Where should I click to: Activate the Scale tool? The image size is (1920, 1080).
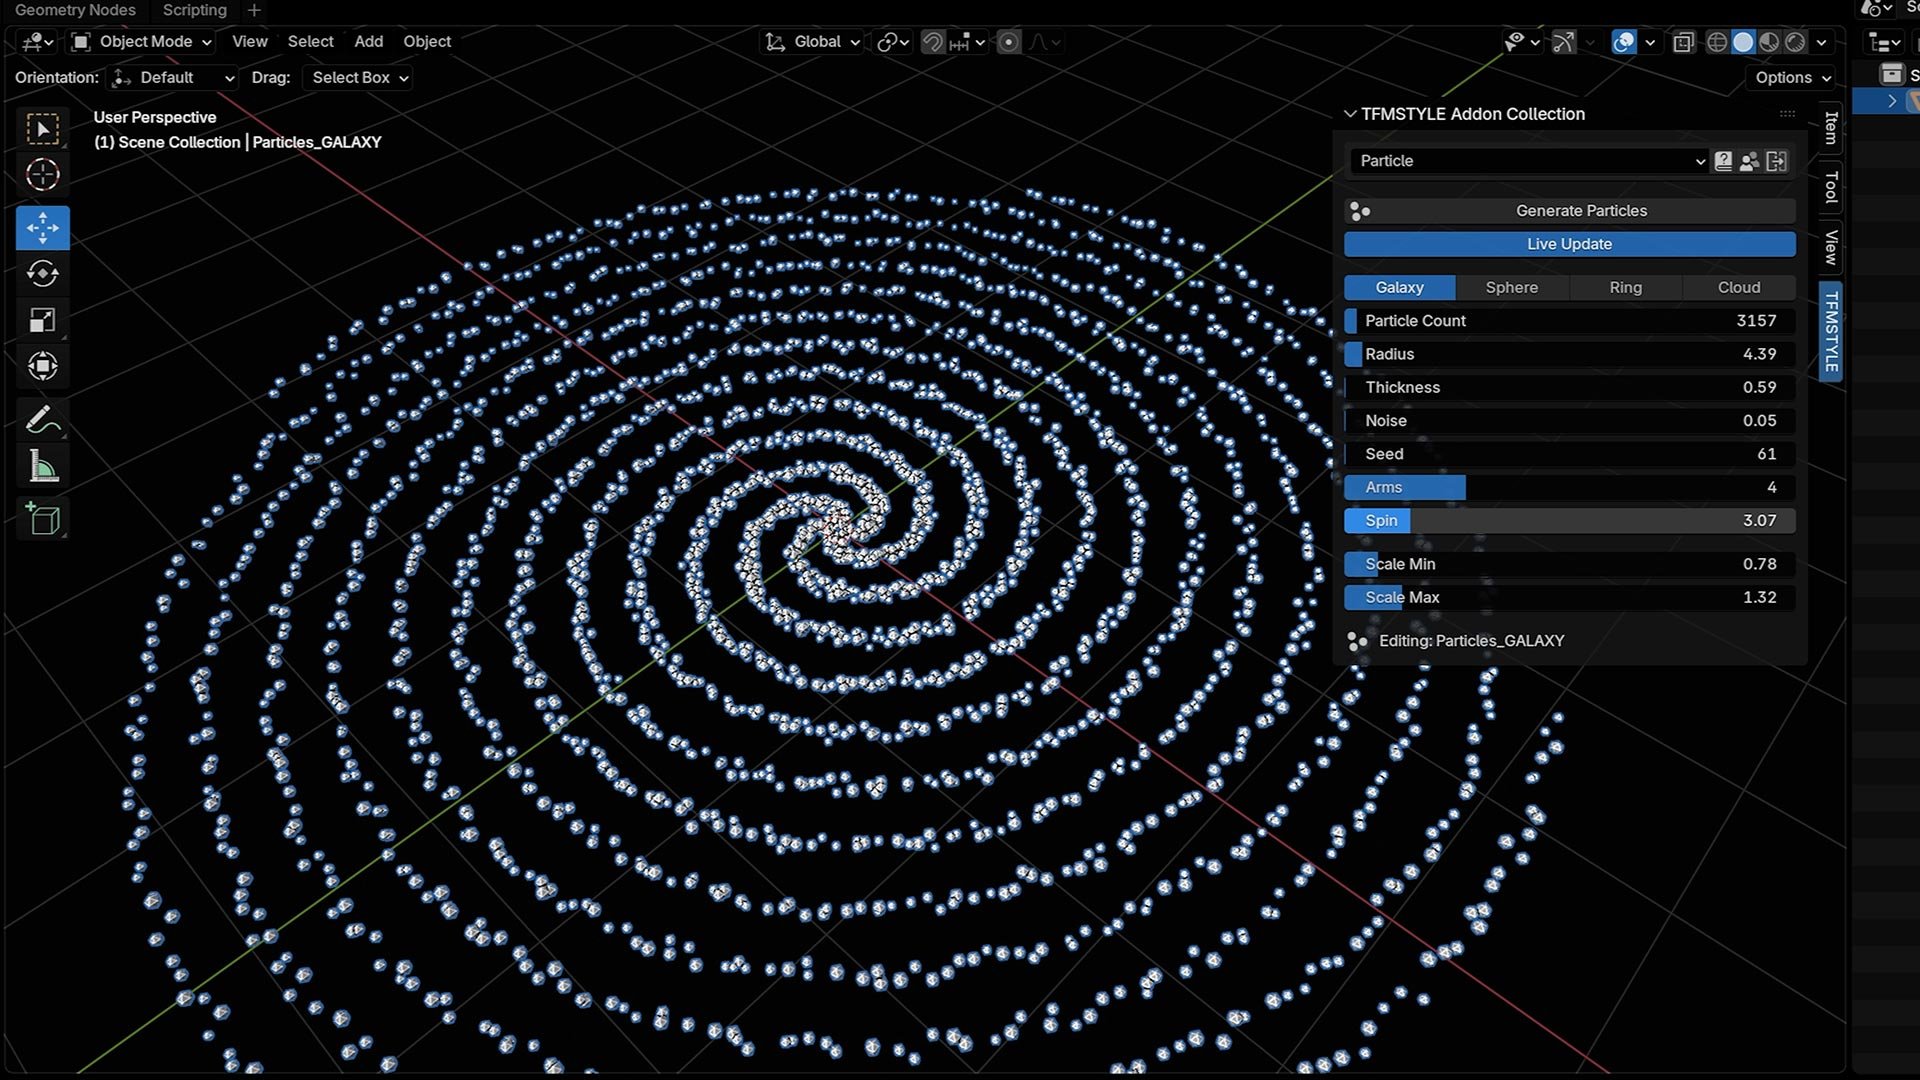(x=42, y=320)
